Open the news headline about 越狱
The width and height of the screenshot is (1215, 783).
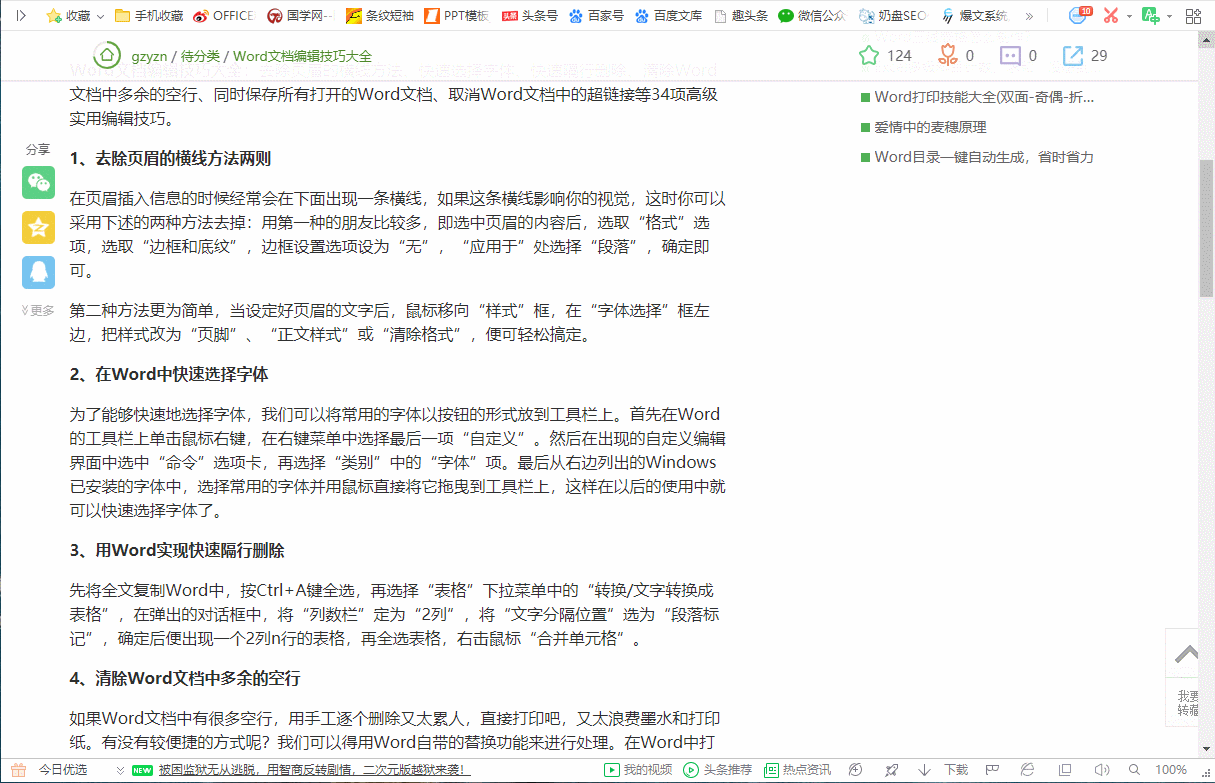(x=315, y=770)
